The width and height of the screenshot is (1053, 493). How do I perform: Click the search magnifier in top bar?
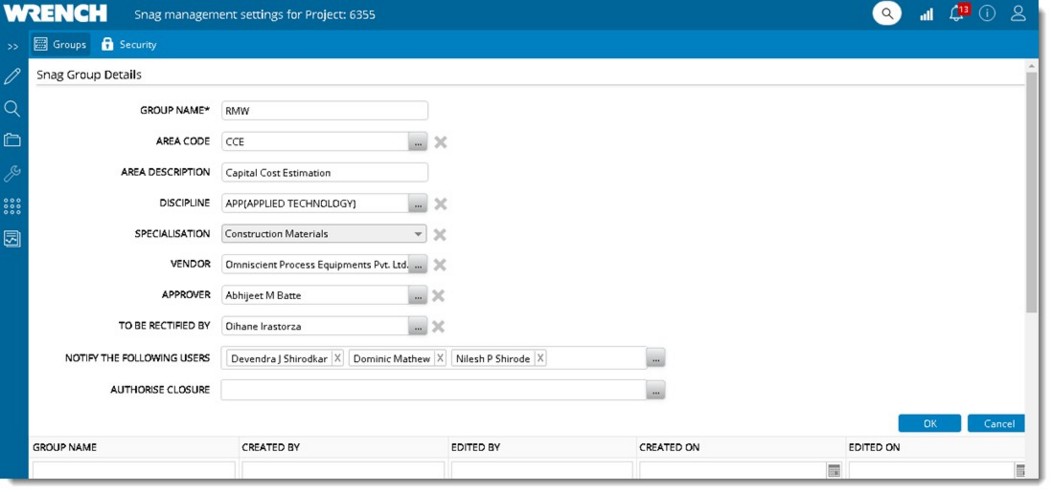tap(886, 14)
